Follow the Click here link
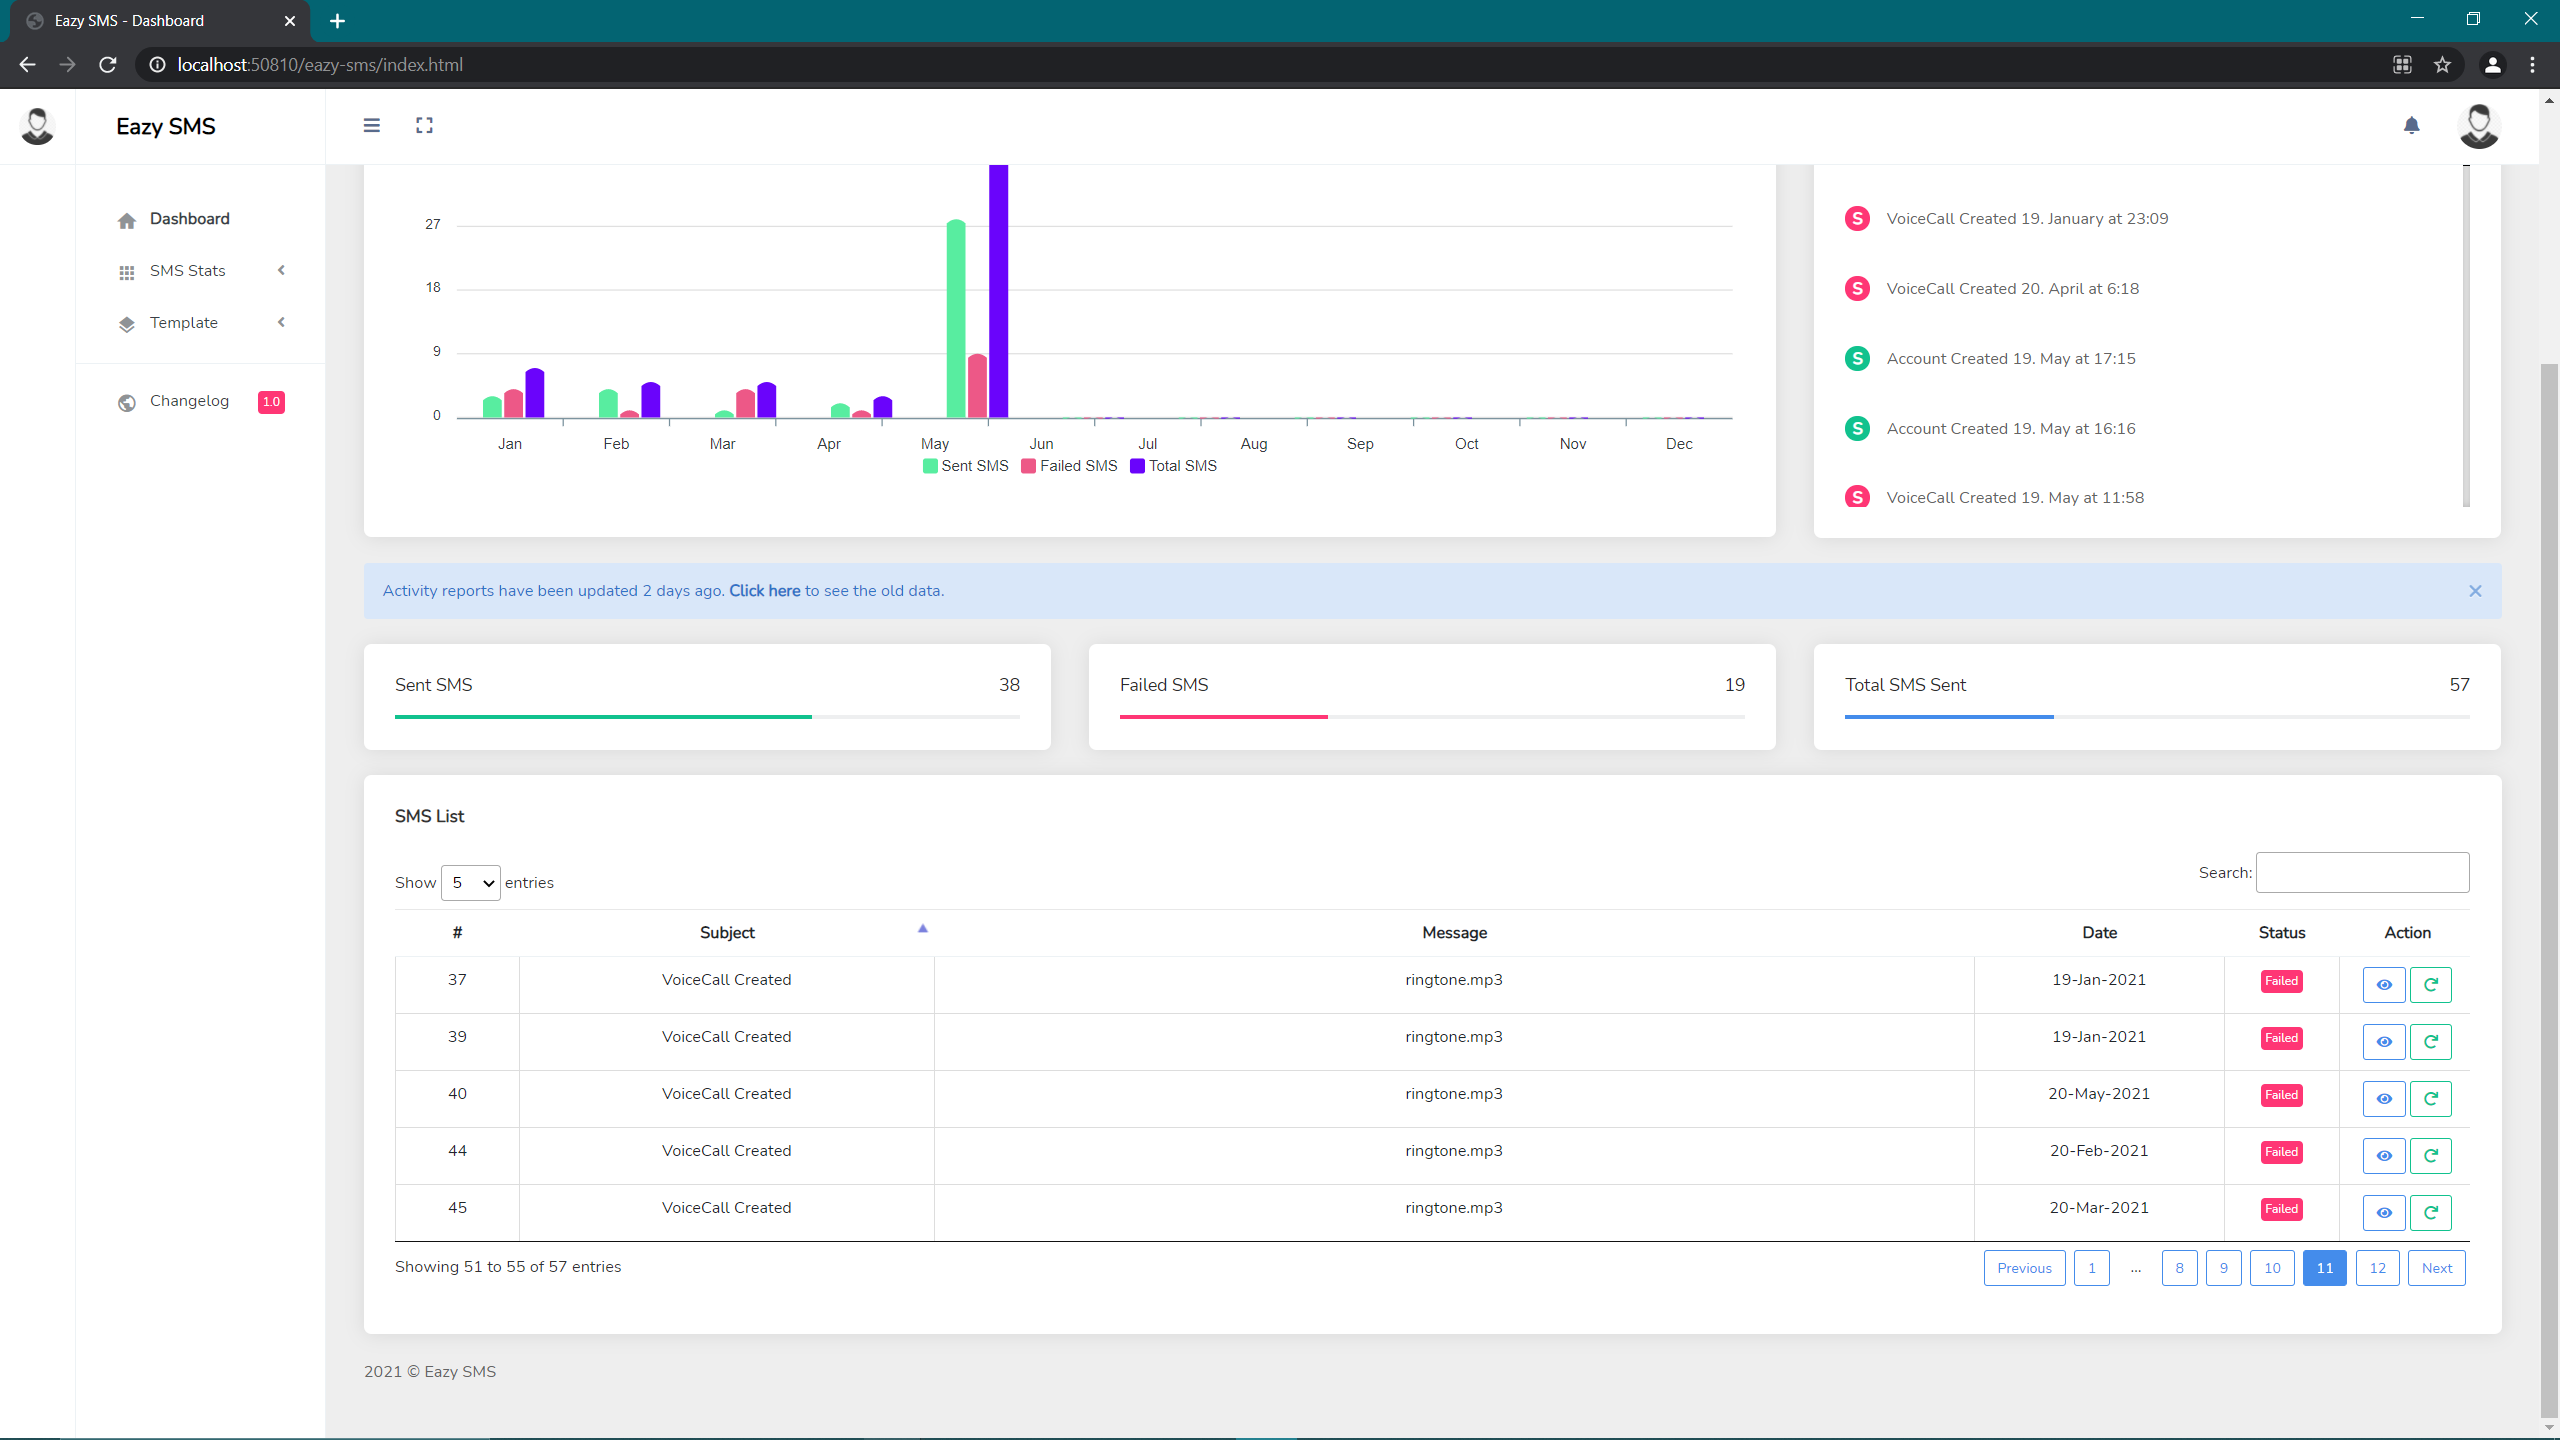2560x1440 pixels. (764, 591)
